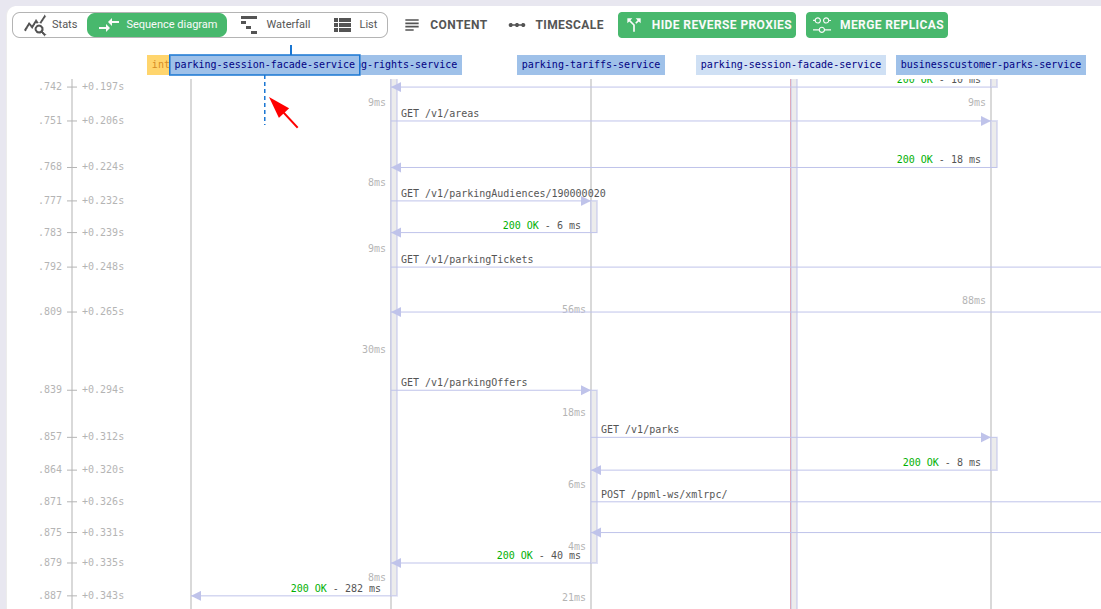The width and height of the screenshot is (1101, 609).
Task: Select the Stats tab
Action: pyautogui.click(x=50, y=24)
